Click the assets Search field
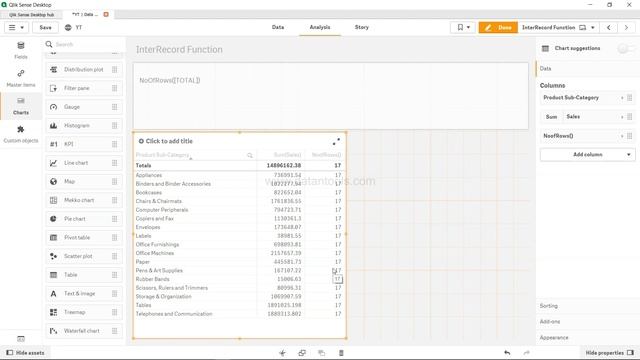 [84, 44]
